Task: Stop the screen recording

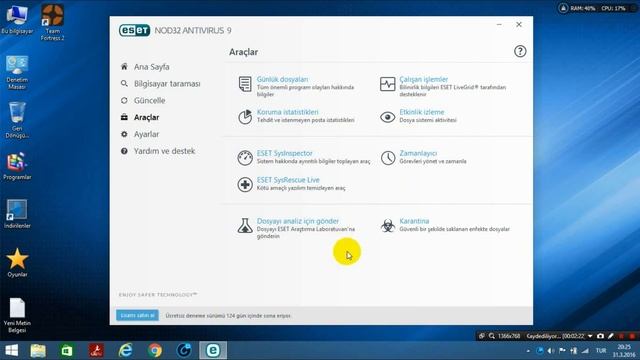Action: 632,336
